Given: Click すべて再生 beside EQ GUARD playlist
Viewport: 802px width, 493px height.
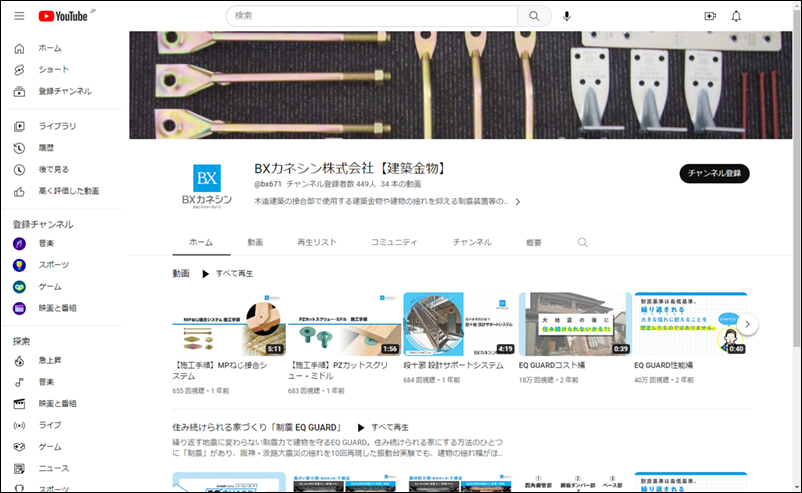Looking at the screenshot, I should [383, 428].
